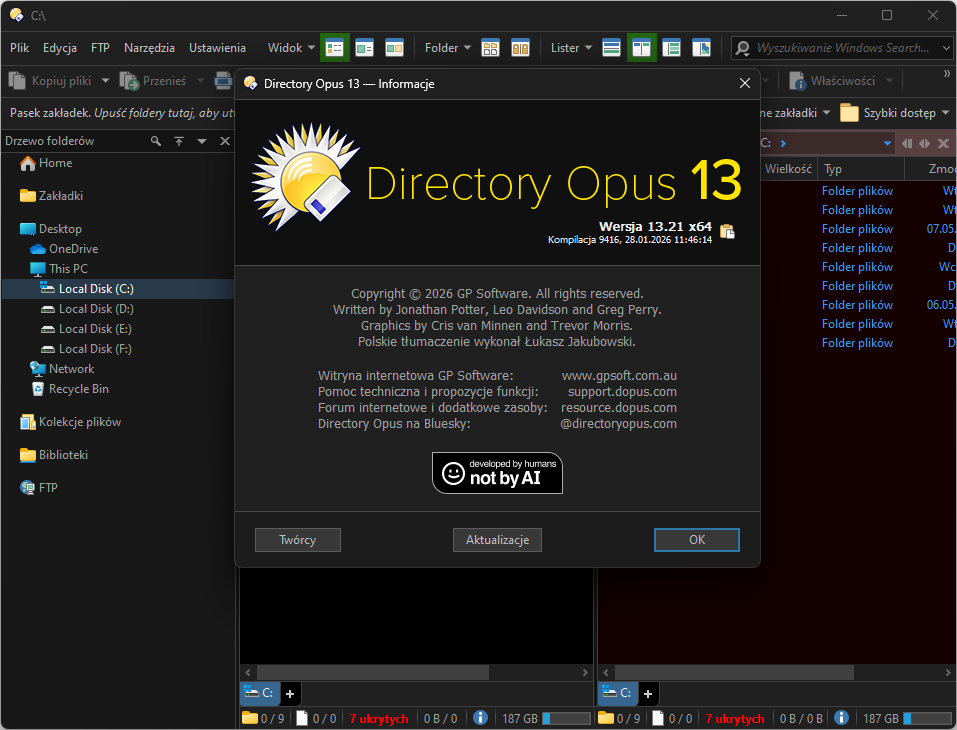
Task: Open the Folder dropdown
Action: coord(448,48)
